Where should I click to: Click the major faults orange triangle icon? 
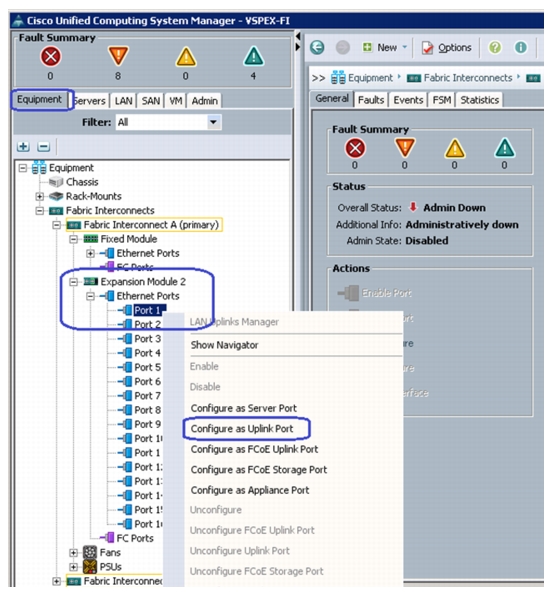(118, 56)
